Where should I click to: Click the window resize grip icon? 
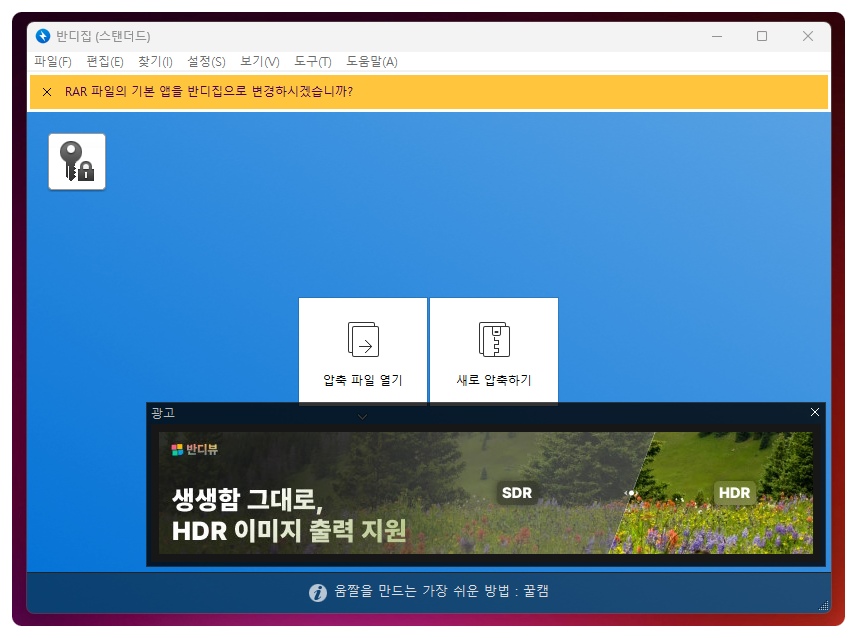[823, 605]
